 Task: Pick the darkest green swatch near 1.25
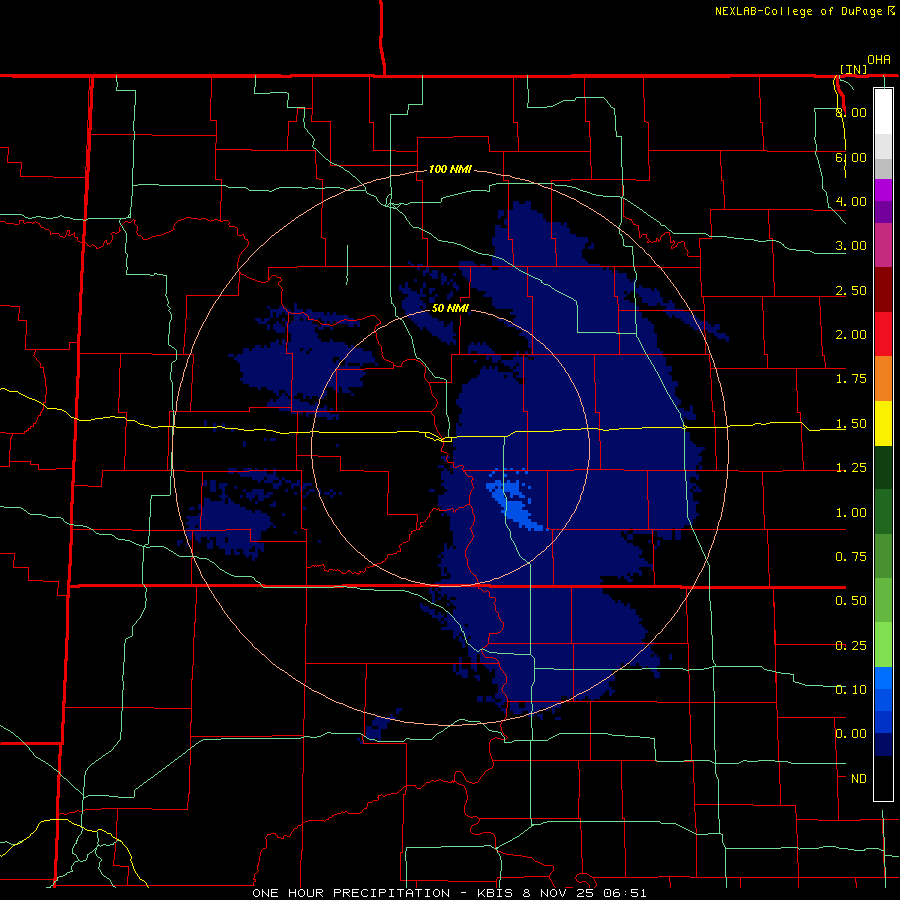point(883,467)
